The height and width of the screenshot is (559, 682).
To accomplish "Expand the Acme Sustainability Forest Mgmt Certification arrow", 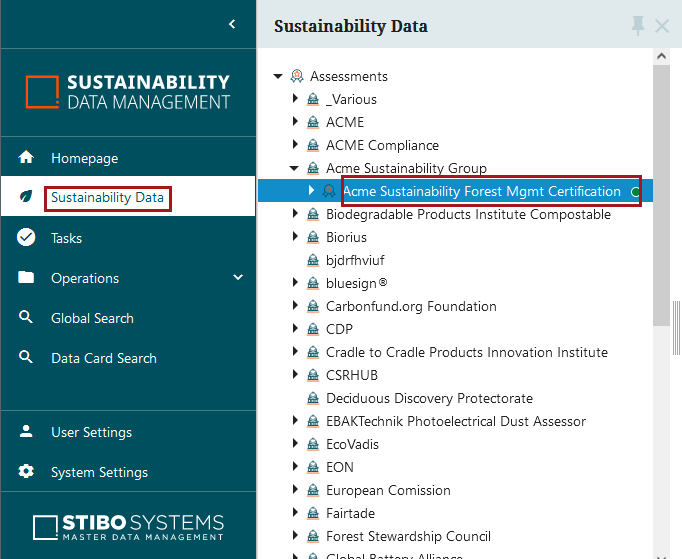I will click(311, 190).
